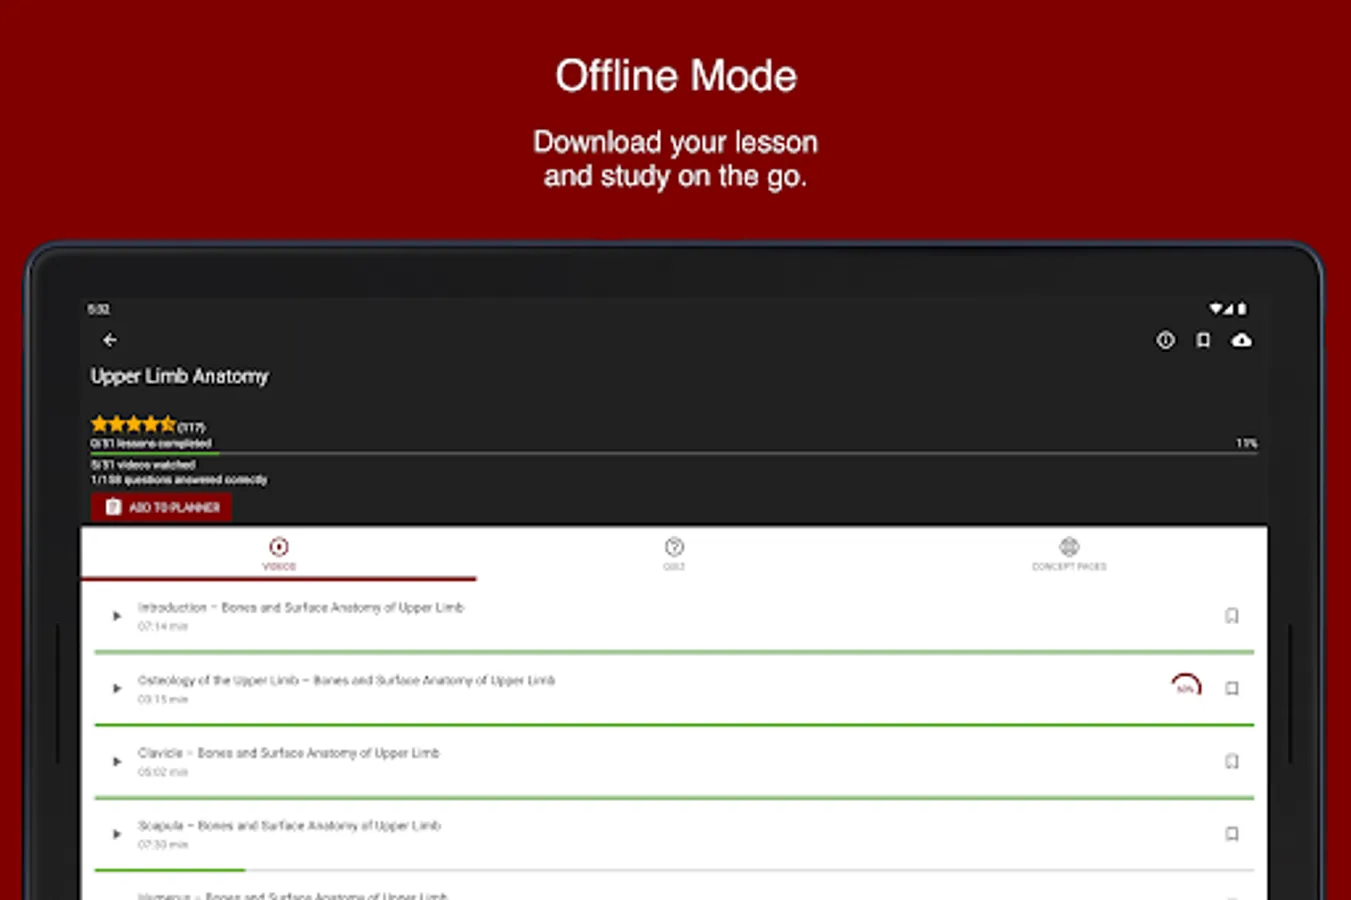Bookmark the Scapula lesson
Image resolution: width=1351 pixels, height=900 pixels.
1232,834
